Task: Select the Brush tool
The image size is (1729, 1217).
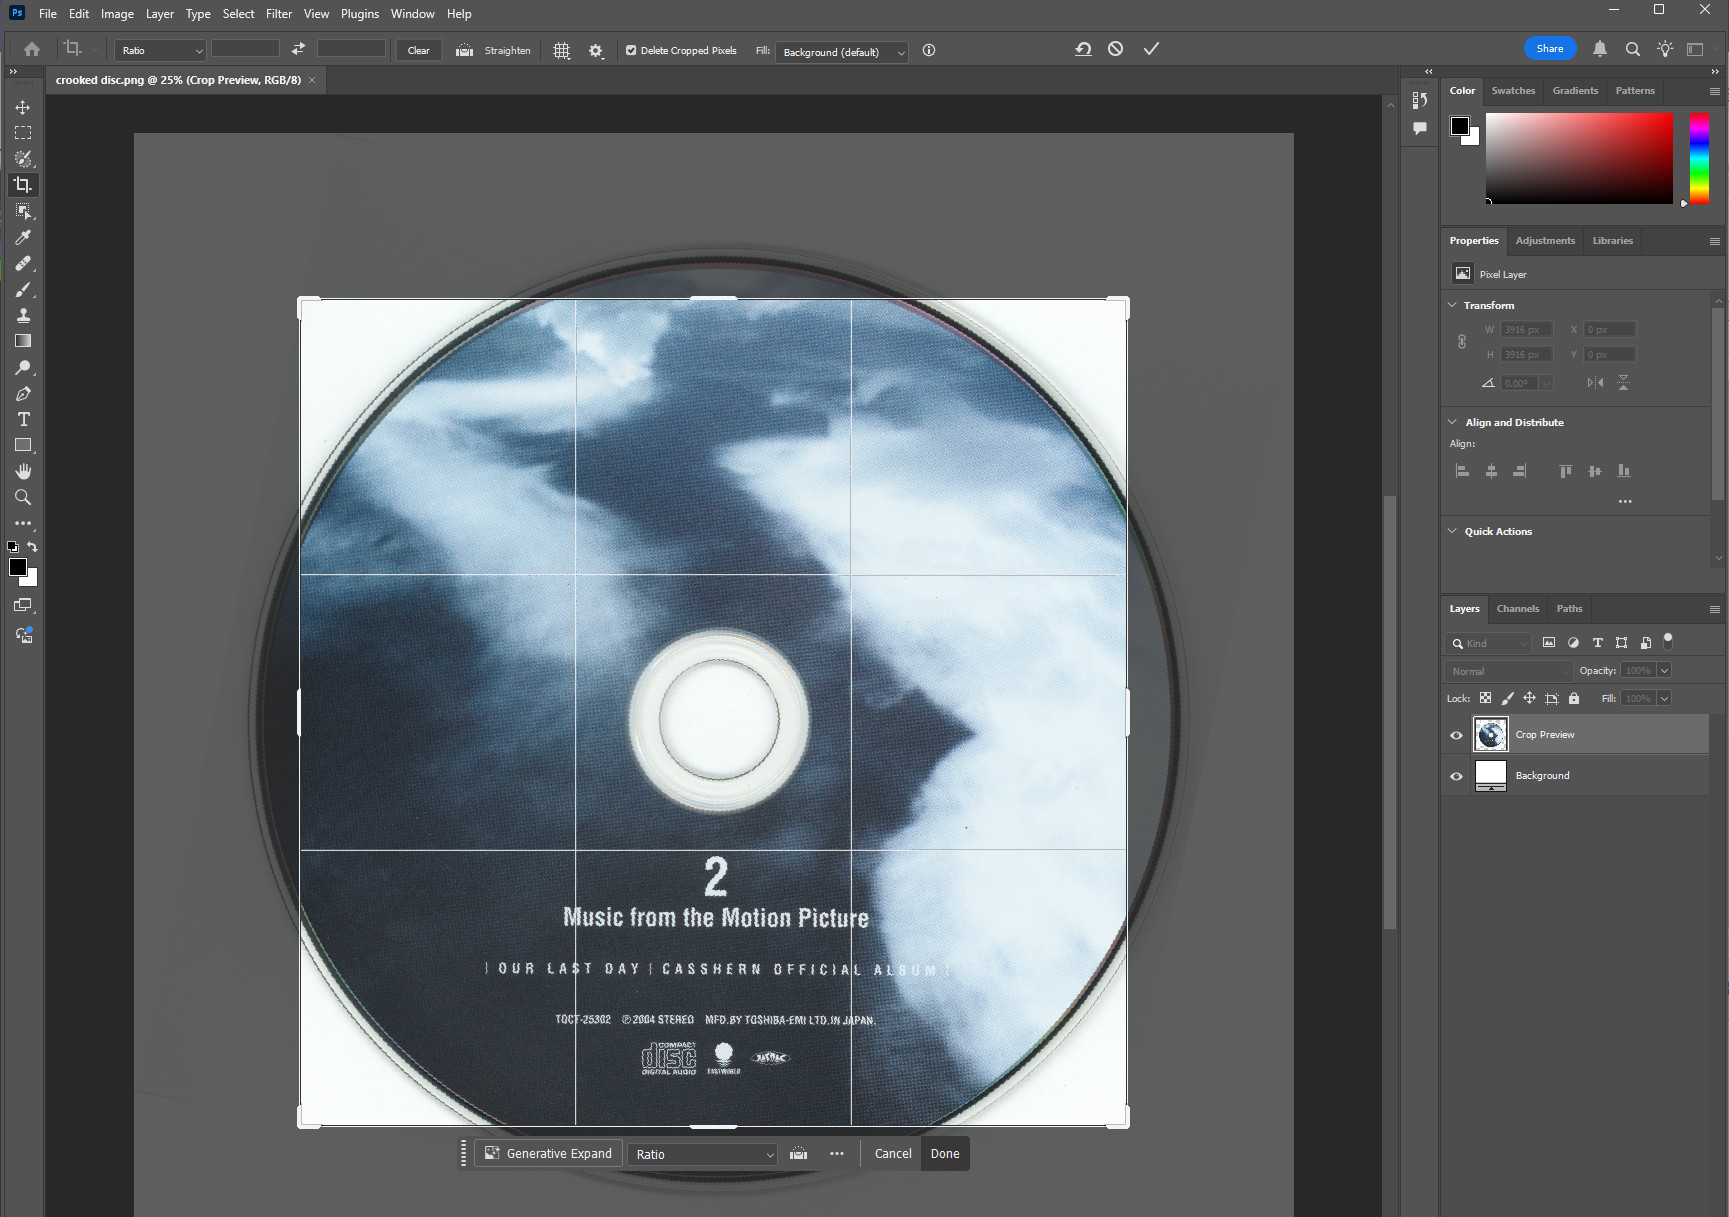Action: tap(23, 290)
